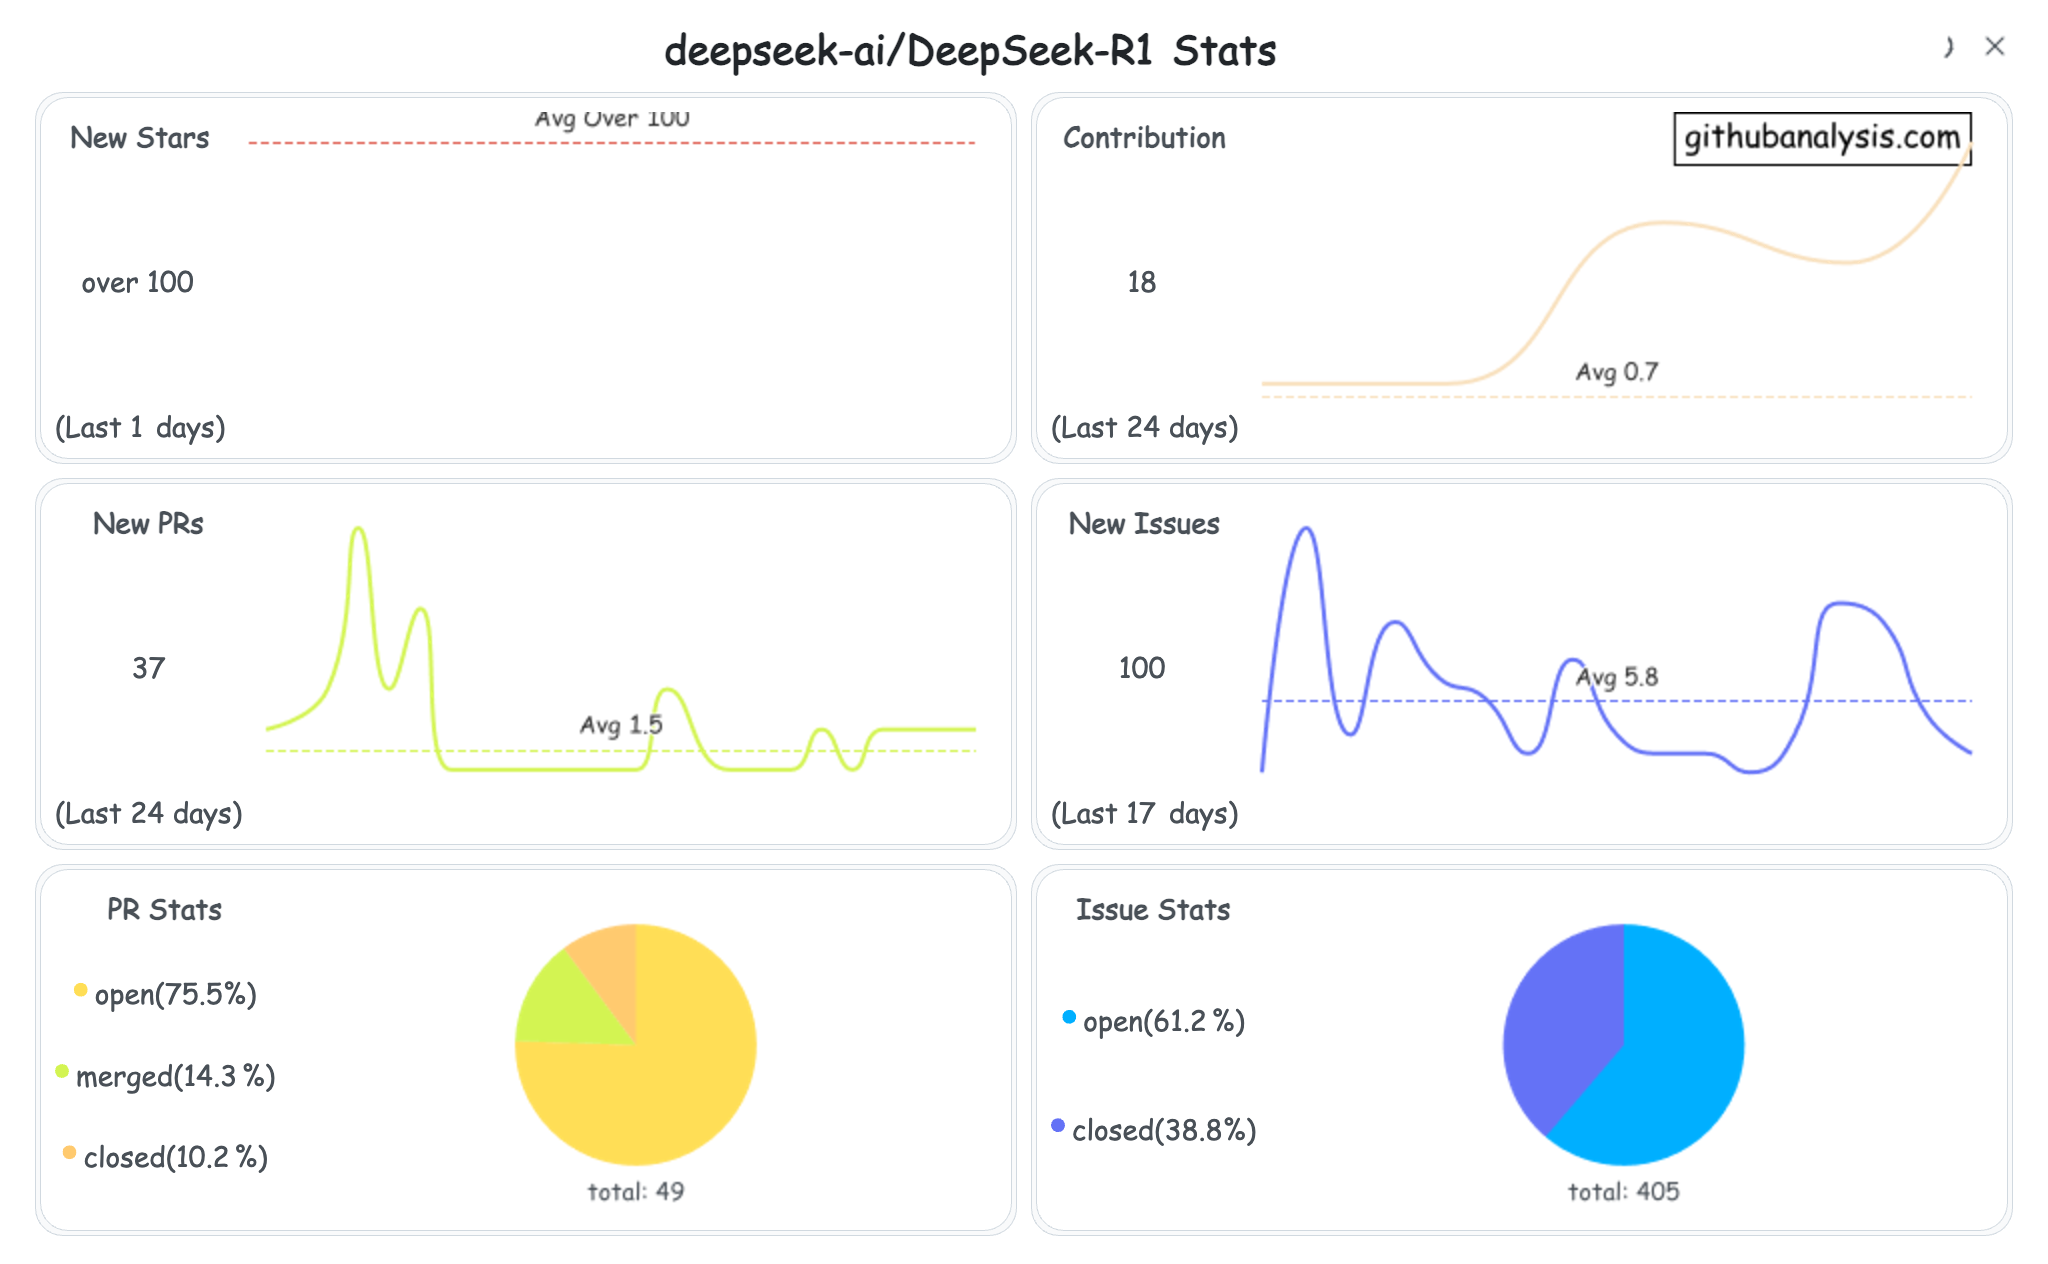The image size is (2048, 1264).
Task: Click the 'merged(14.3 %)' legend label
Action: 176,1077
